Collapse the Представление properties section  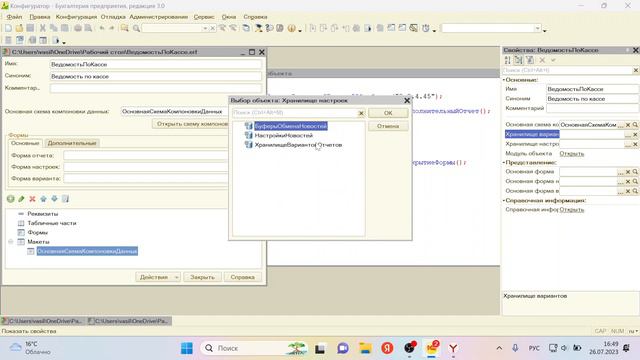pyautogui.click(x=504, y=162)
